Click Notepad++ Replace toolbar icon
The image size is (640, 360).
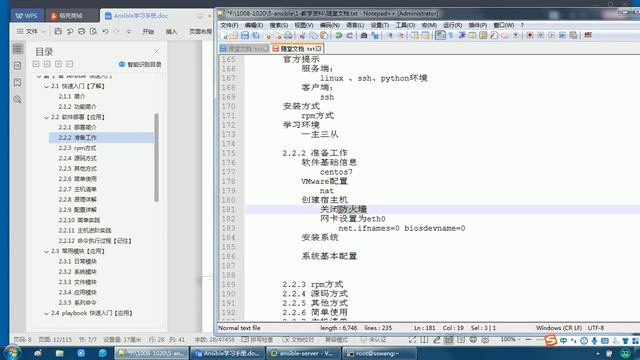pos(375,36)
